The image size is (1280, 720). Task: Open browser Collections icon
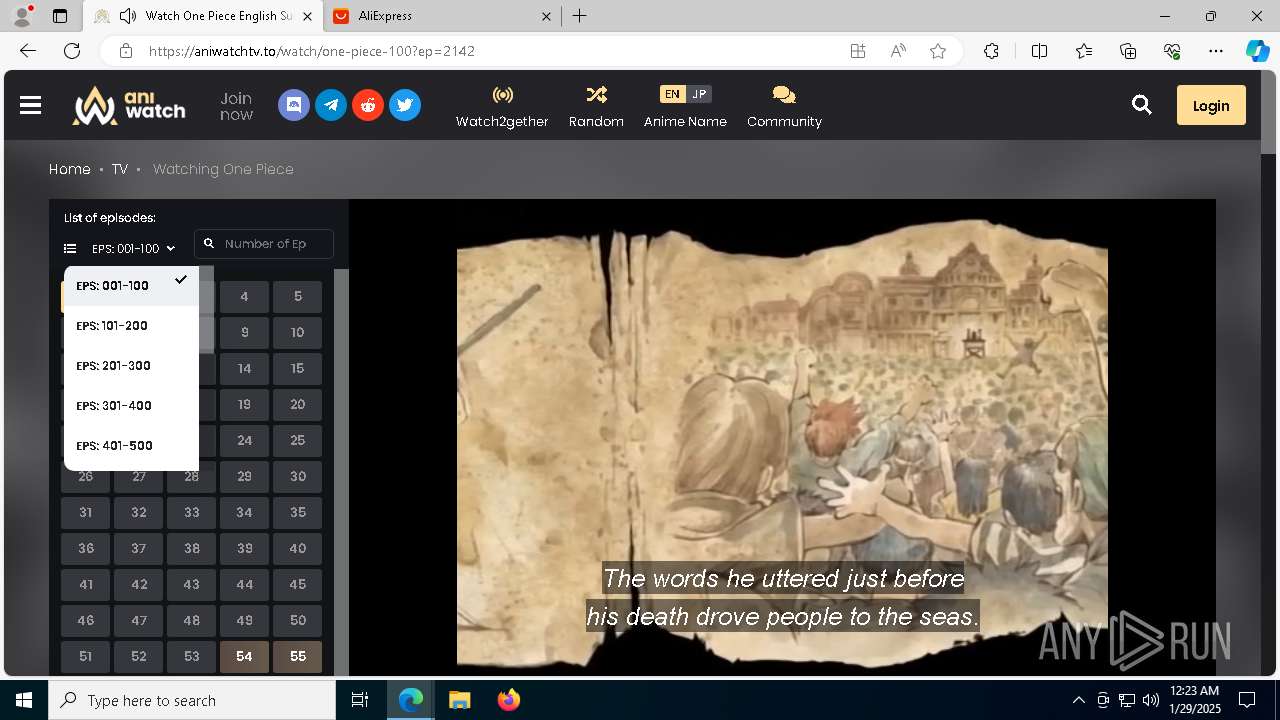tap(1128, 51)
